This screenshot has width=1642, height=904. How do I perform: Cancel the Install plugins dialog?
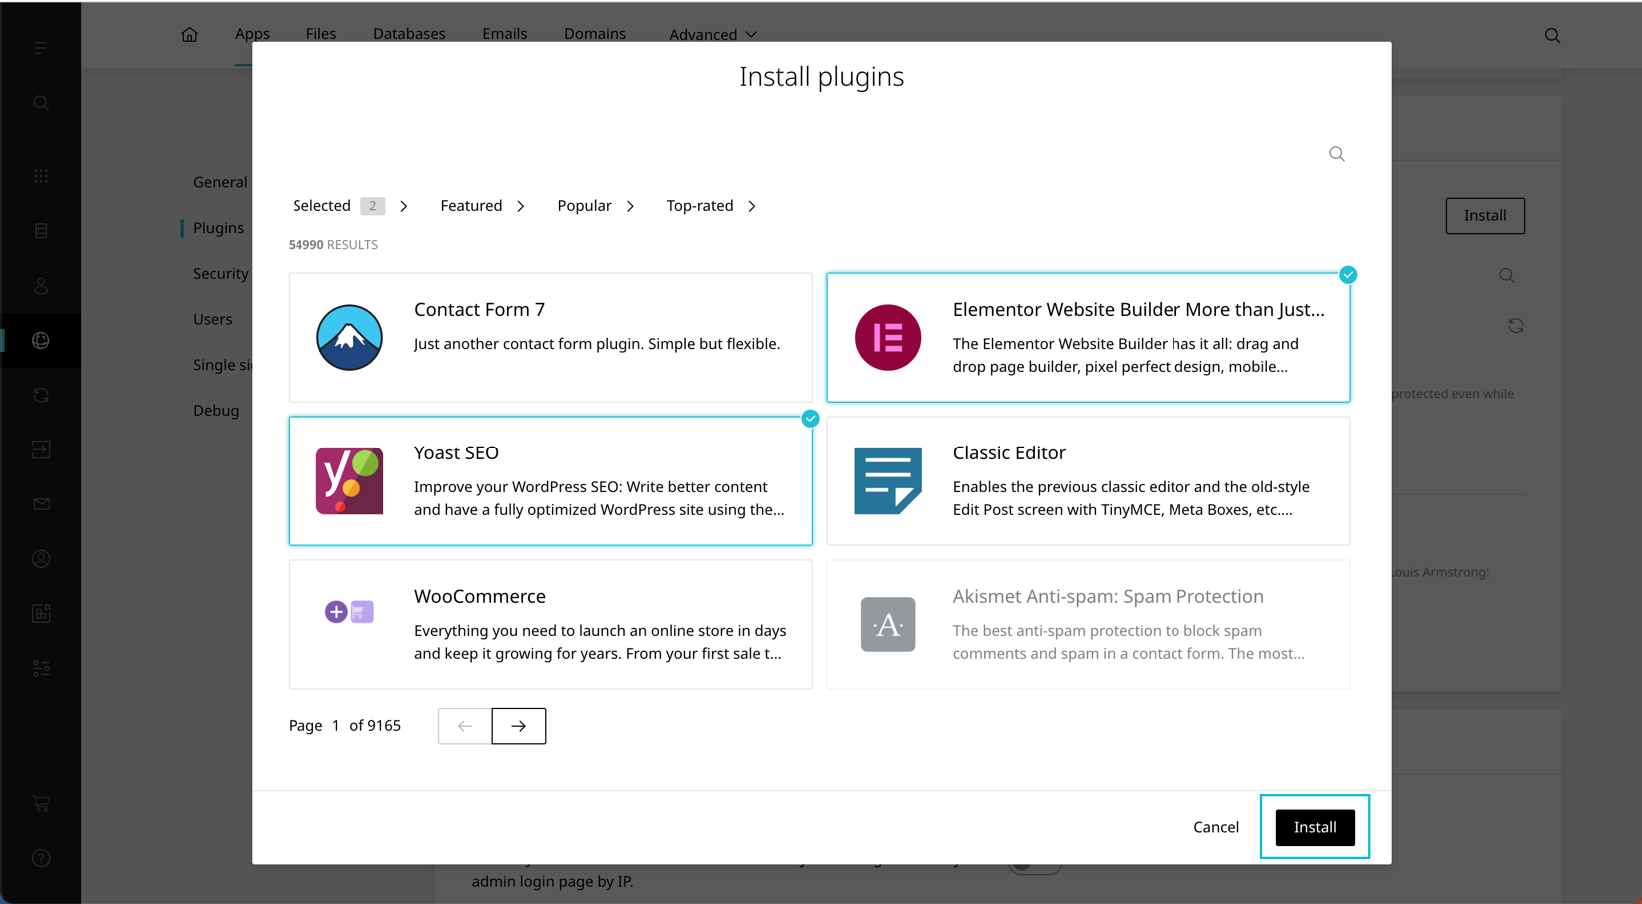1215,827
